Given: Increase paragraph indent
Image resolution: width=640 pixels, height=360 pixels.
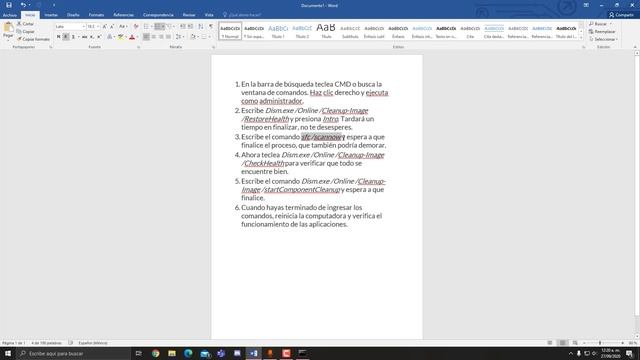Looking at the screenshot, I should pos(190,27).
